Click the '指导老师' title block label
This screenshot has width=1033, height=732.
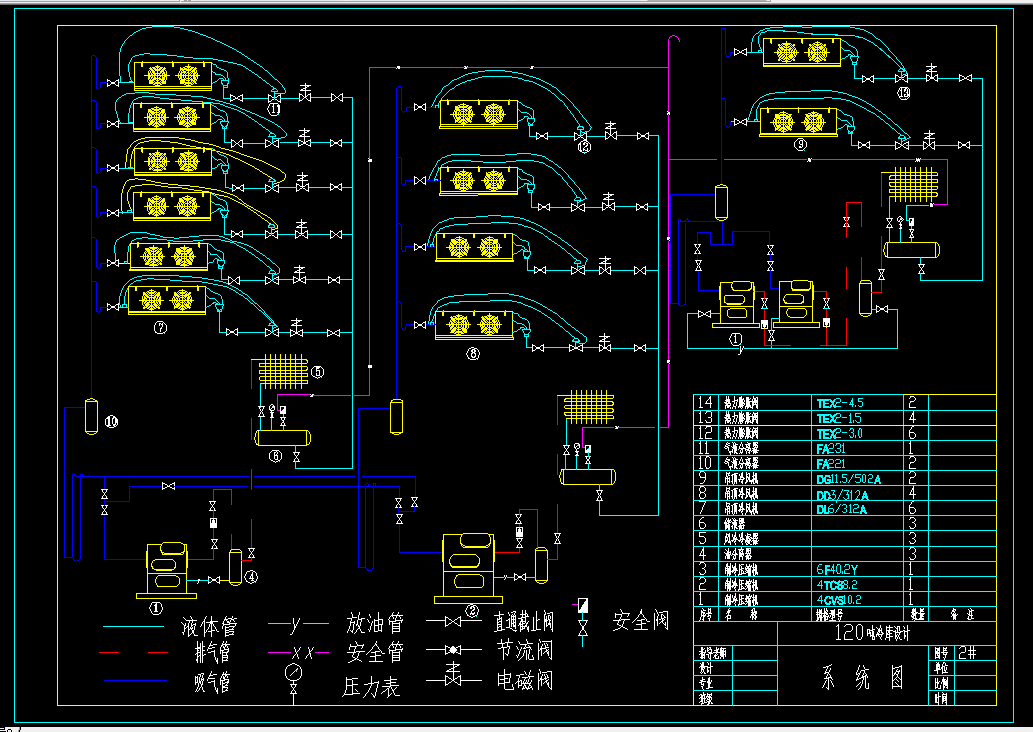[712, 653]
